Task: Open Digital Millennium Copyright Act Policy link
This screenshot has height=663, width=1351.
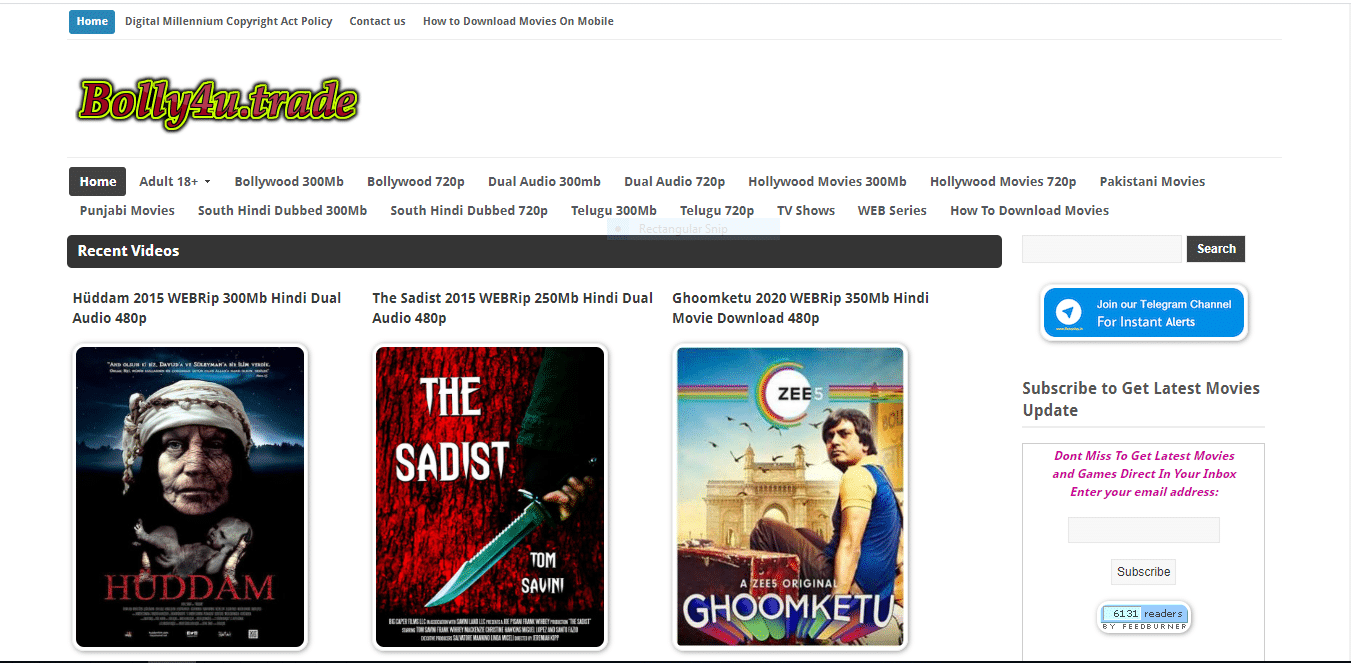Action: click(x=229, y=21)
